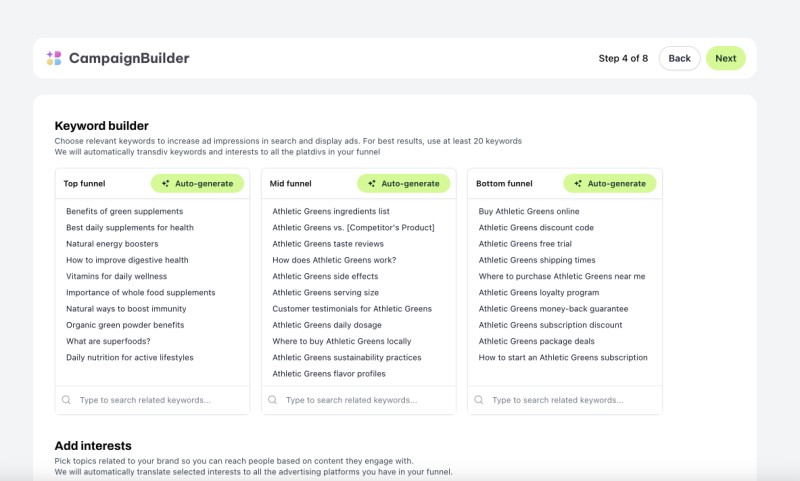
Task: Focus the Bottom funnel keyword search field
Action: point(565,400)
